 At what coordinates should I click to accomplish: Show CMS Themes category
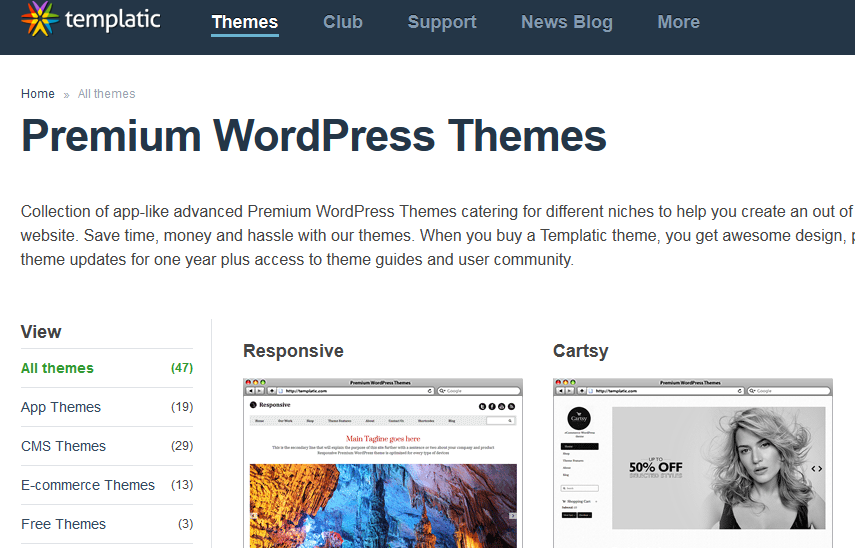coord(63,446)
